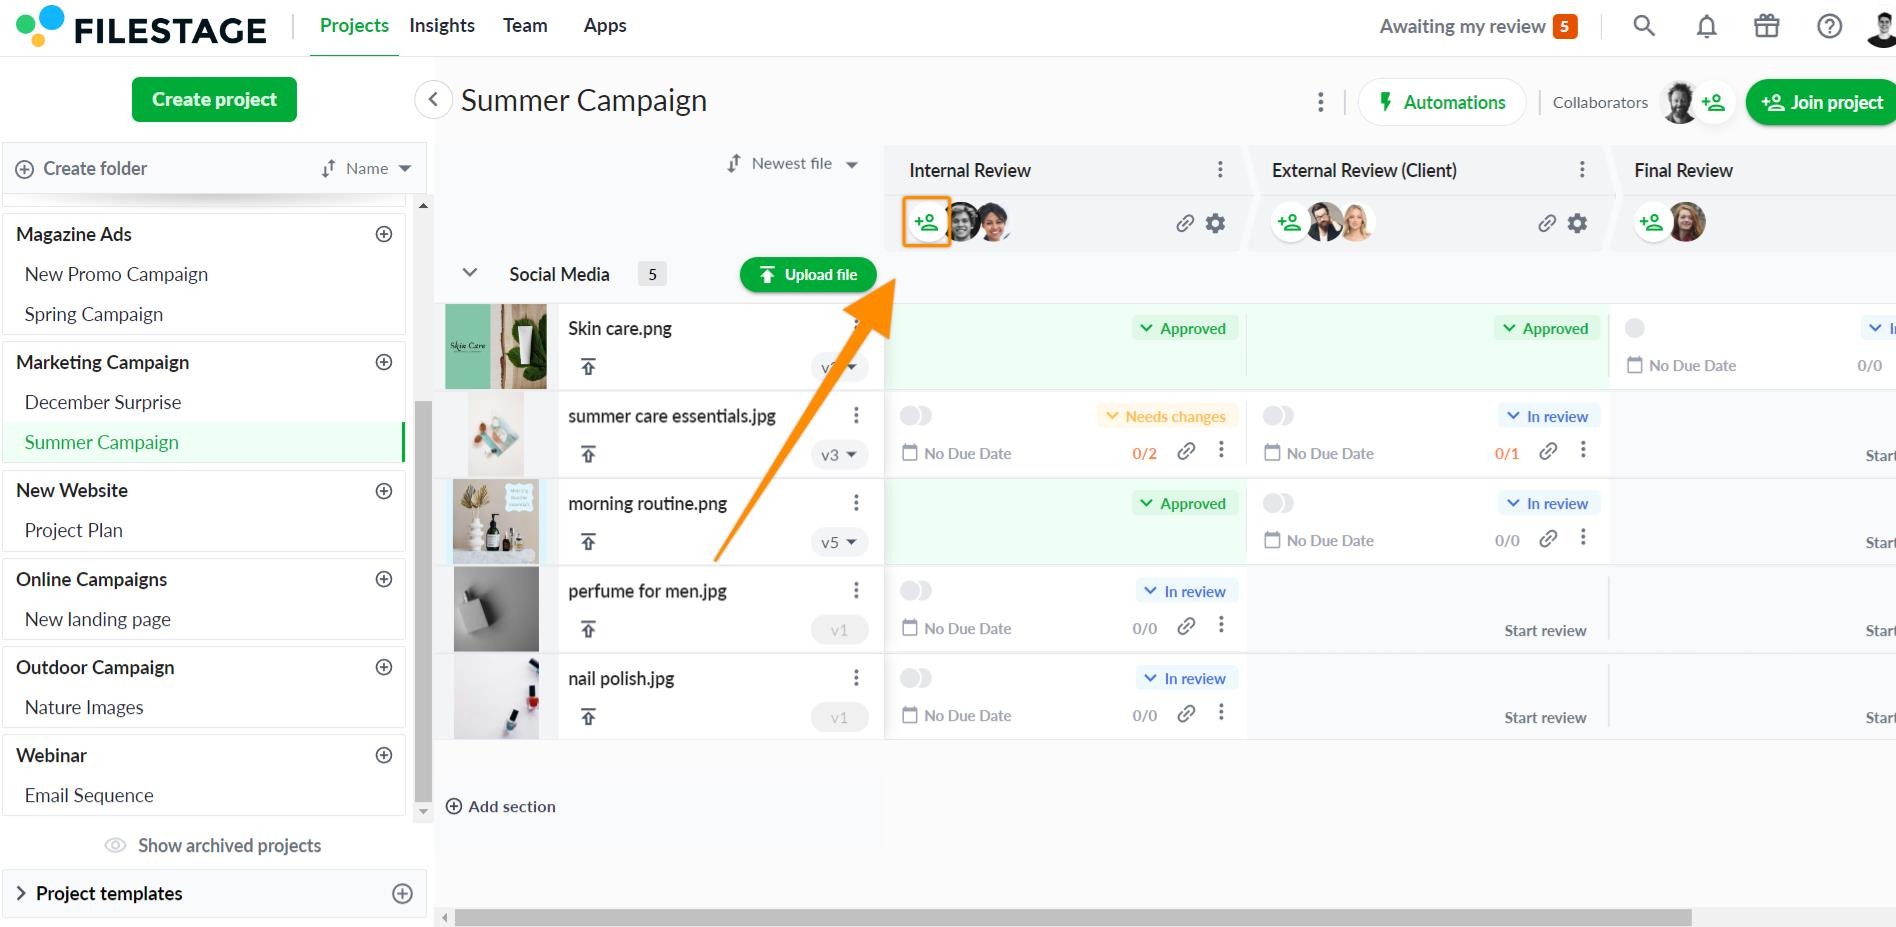The height and width of the screenshot is (927, 1896).
Task: Open Awaiting my review list
Action: 1478,26
